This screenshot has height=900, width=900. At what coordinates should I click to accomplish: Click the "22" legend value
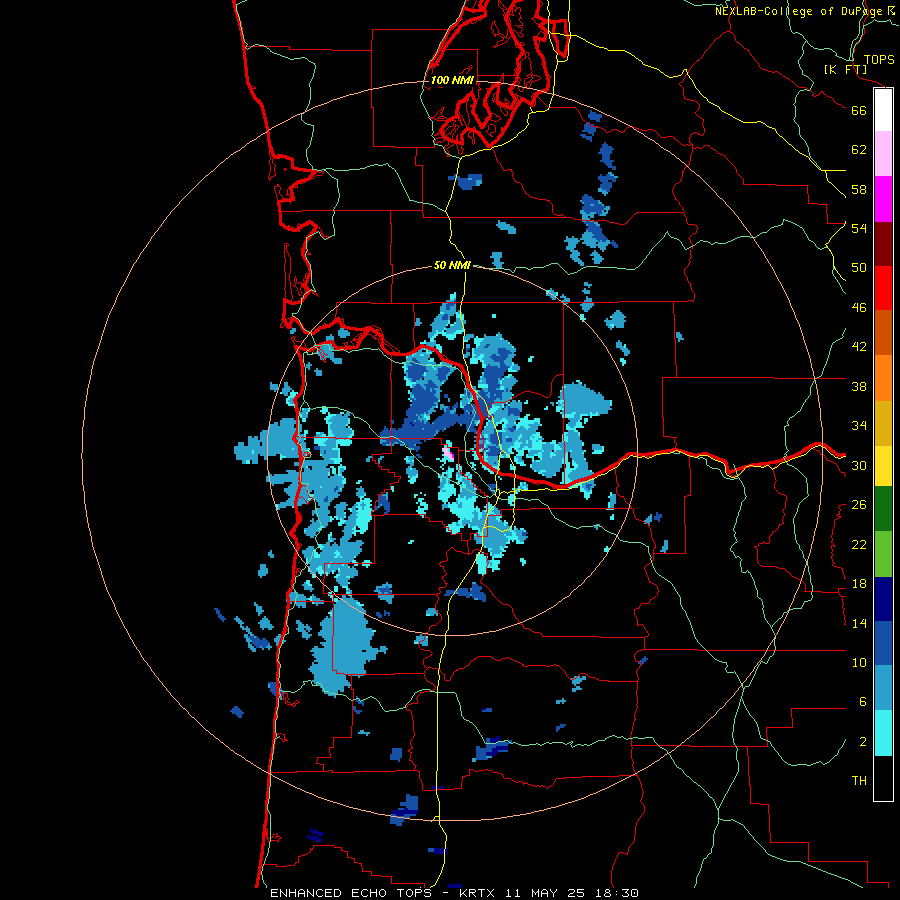(x=859, y=545)
